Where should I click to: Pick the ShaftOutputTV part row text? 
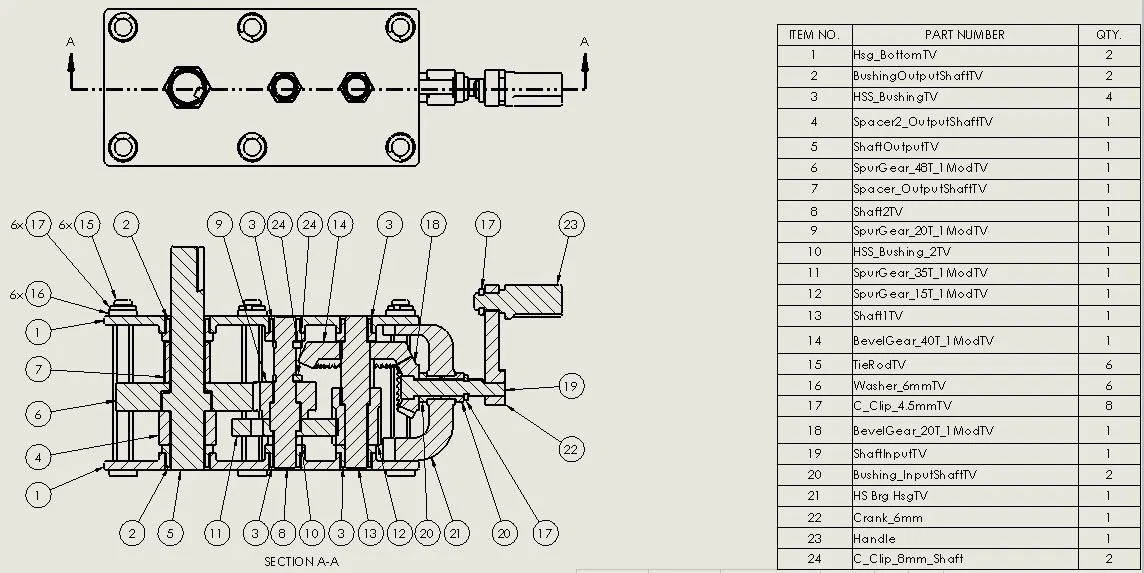[x=965, y=147]
